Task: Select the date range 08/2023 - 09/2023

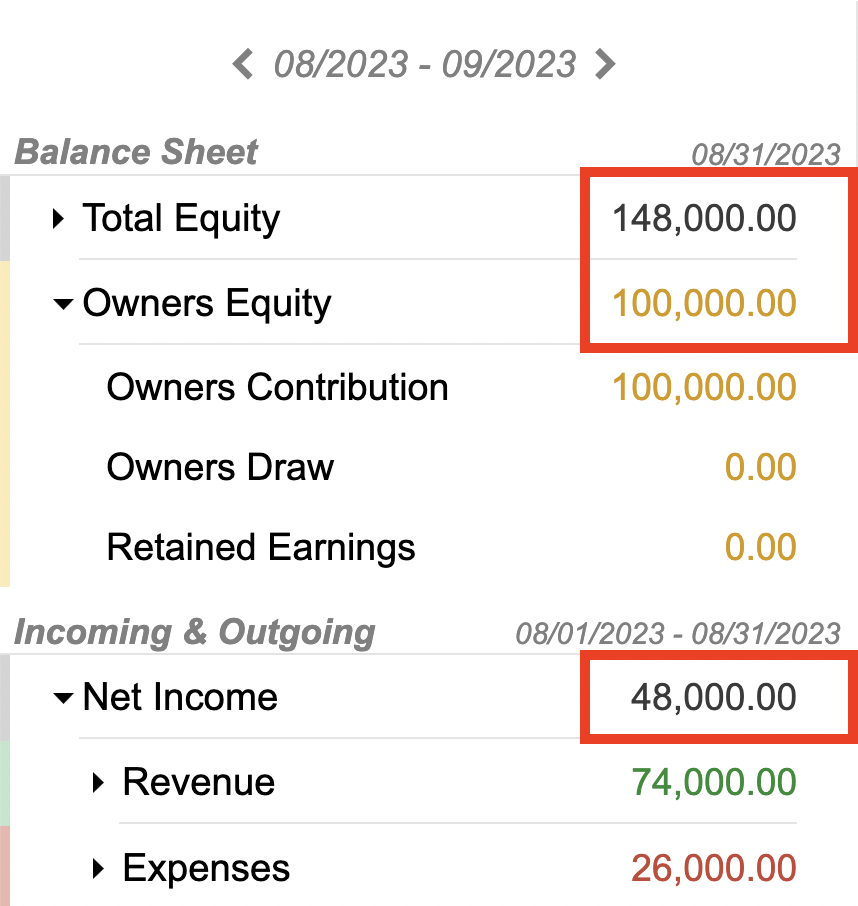Action: [422, 63]
